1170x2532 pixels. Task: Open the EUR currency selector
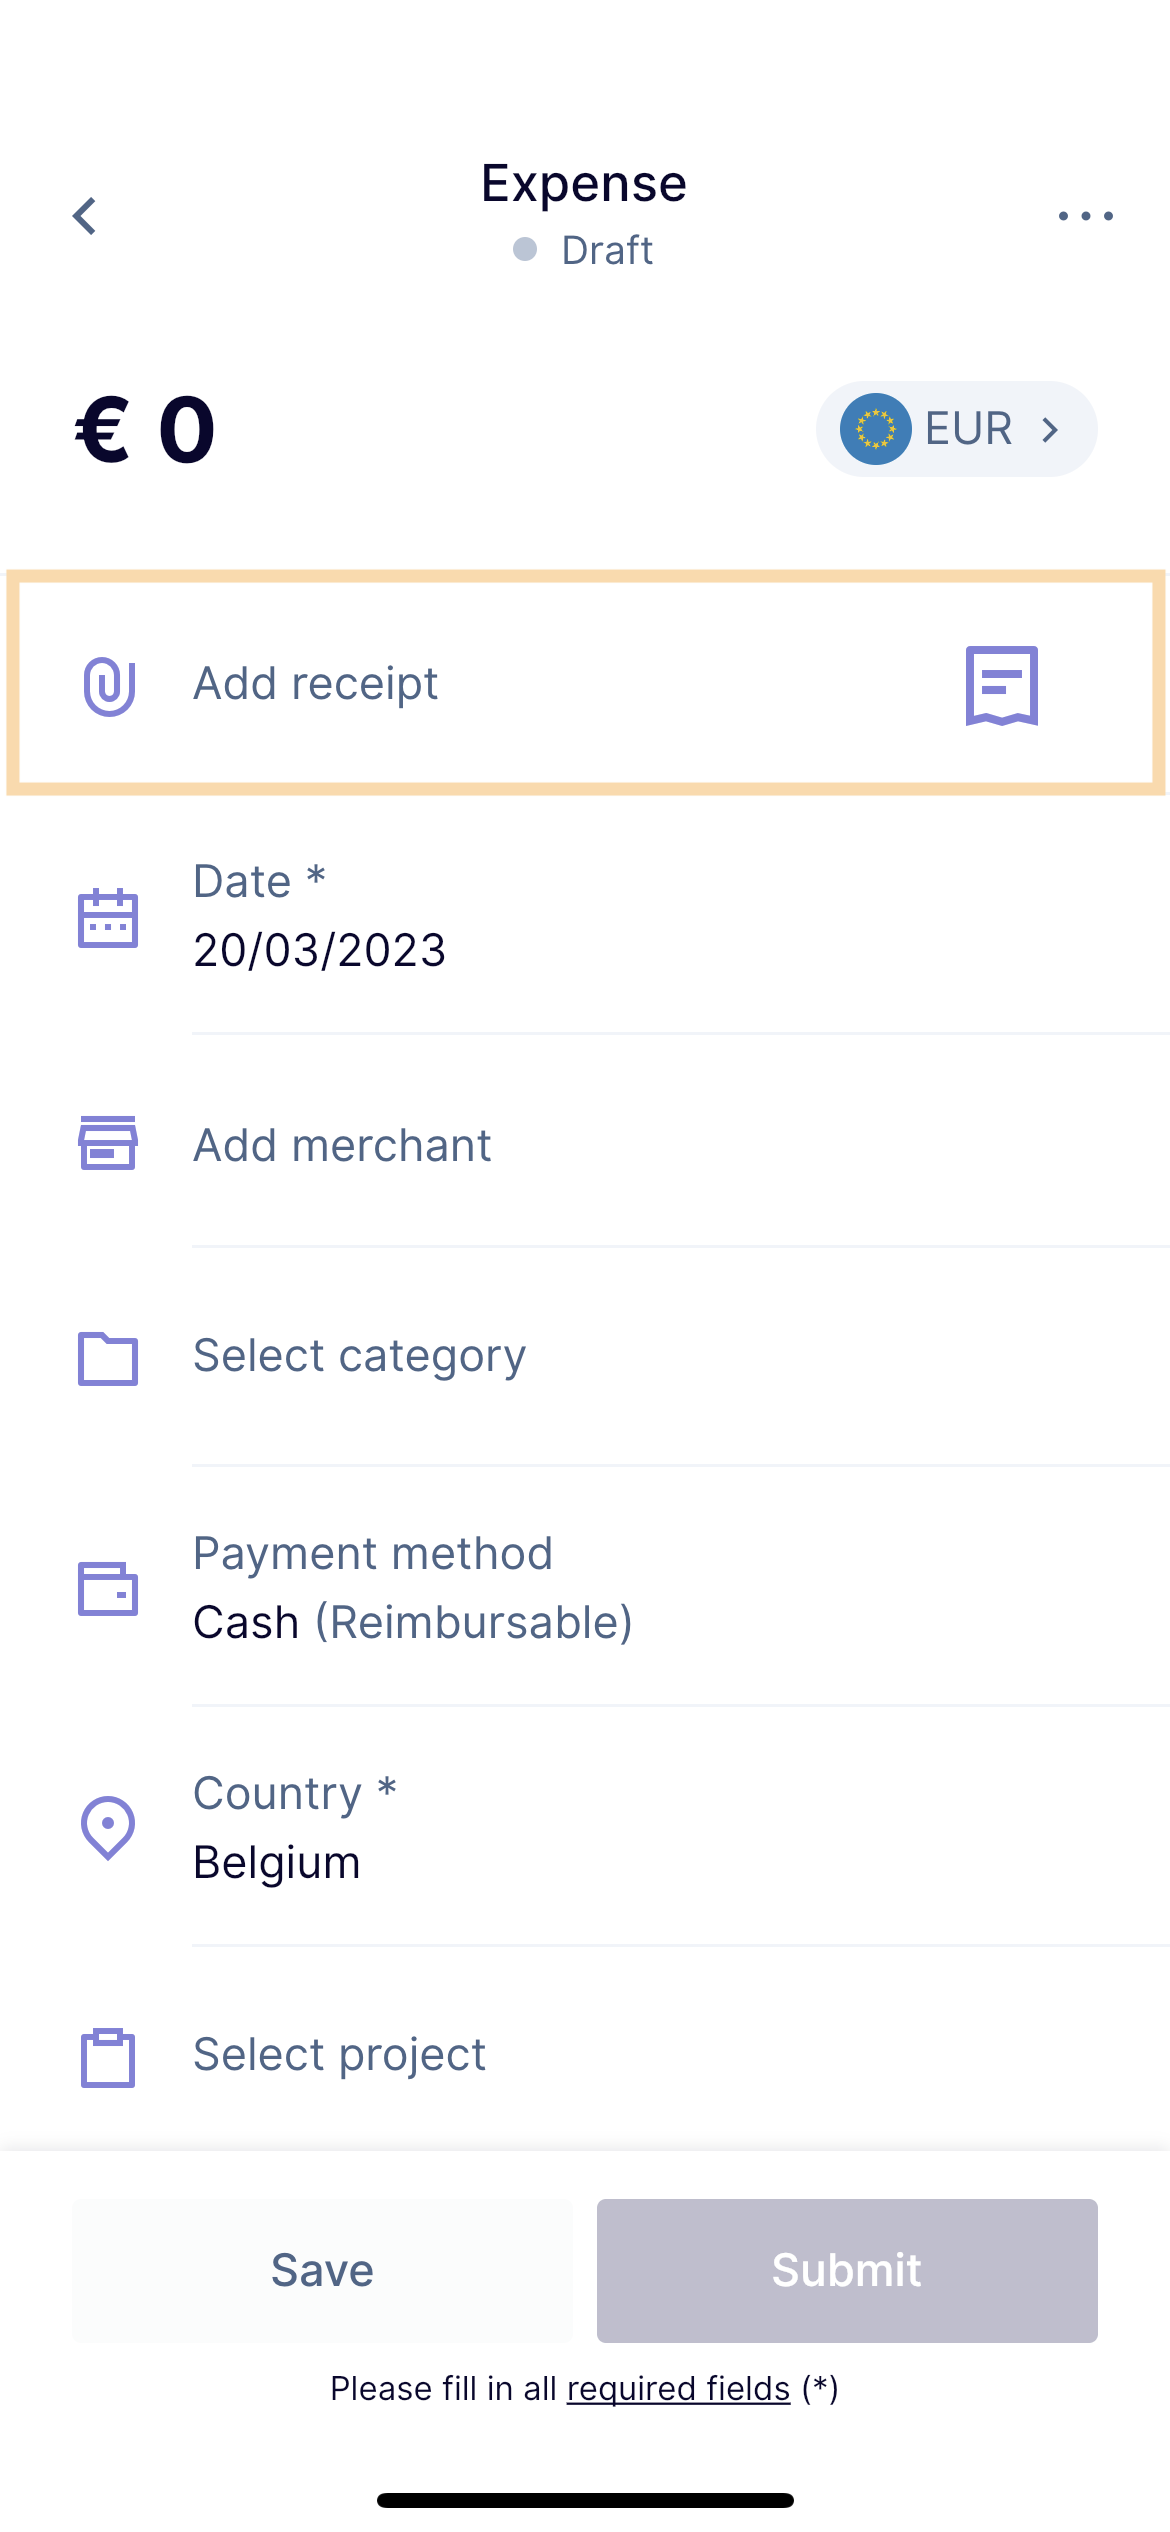957,429
